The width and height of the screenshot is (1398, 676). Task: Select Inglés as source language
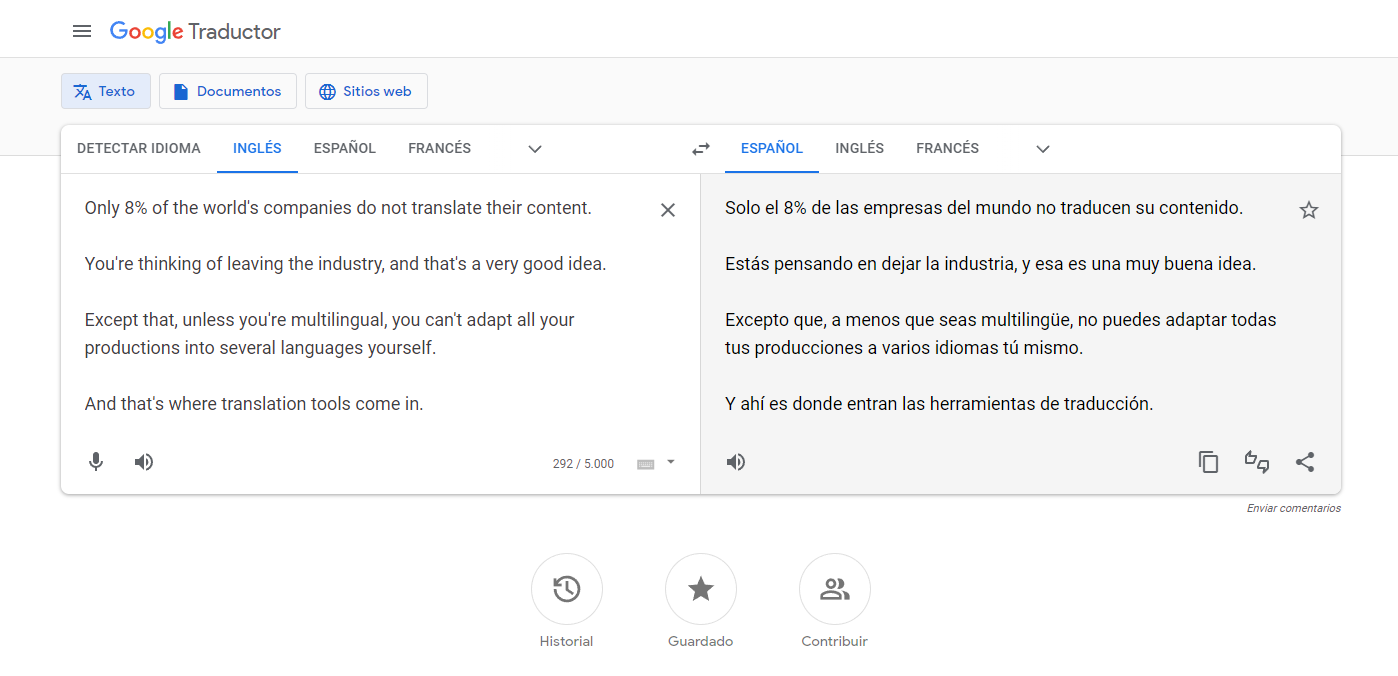click(x=257, y=148)
